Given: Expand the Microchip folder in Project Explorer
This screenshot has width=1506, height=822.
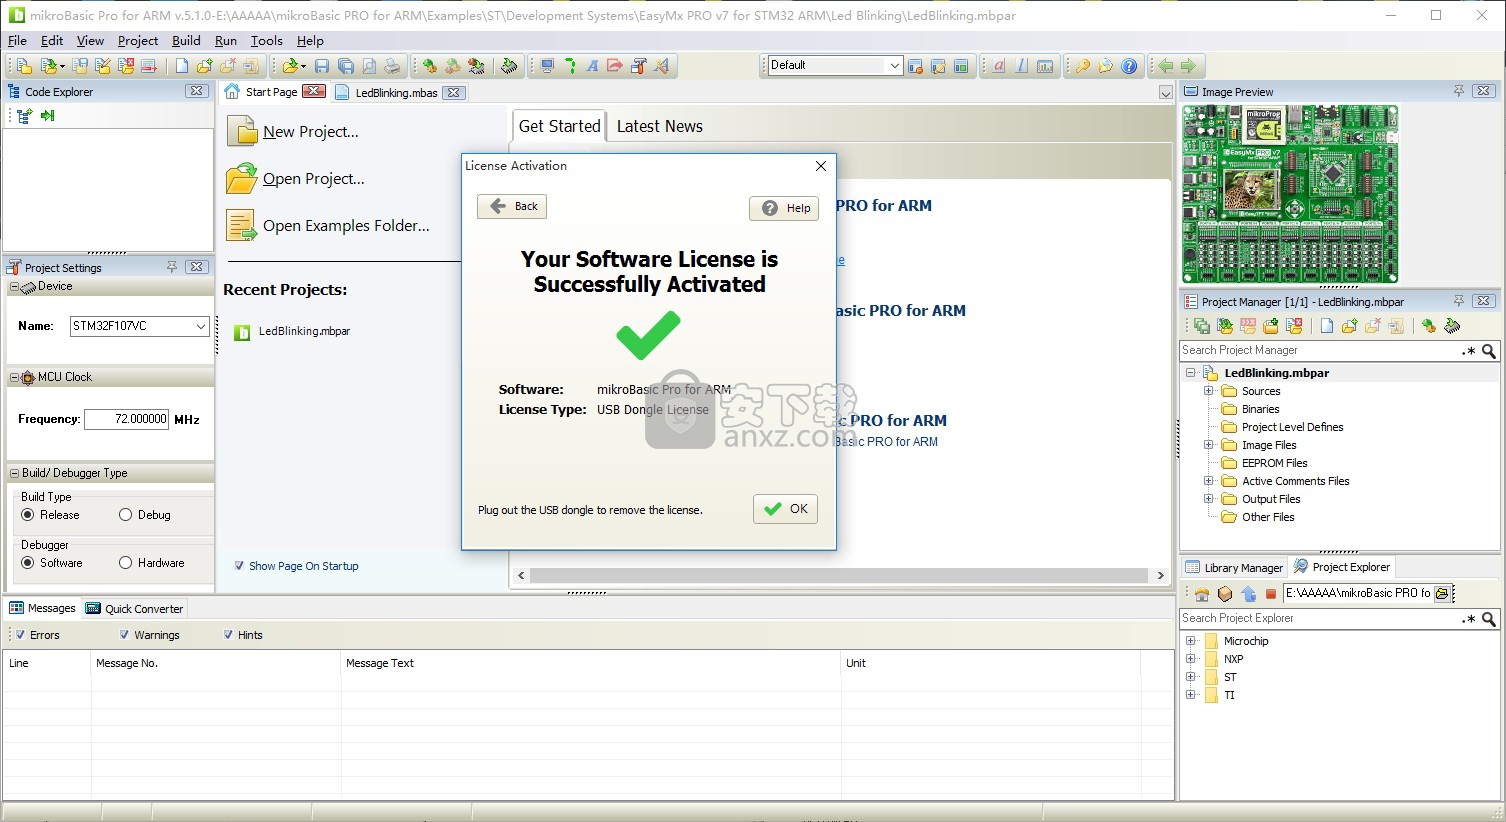Looking at the screenshot, I should tap(1190, 641).
